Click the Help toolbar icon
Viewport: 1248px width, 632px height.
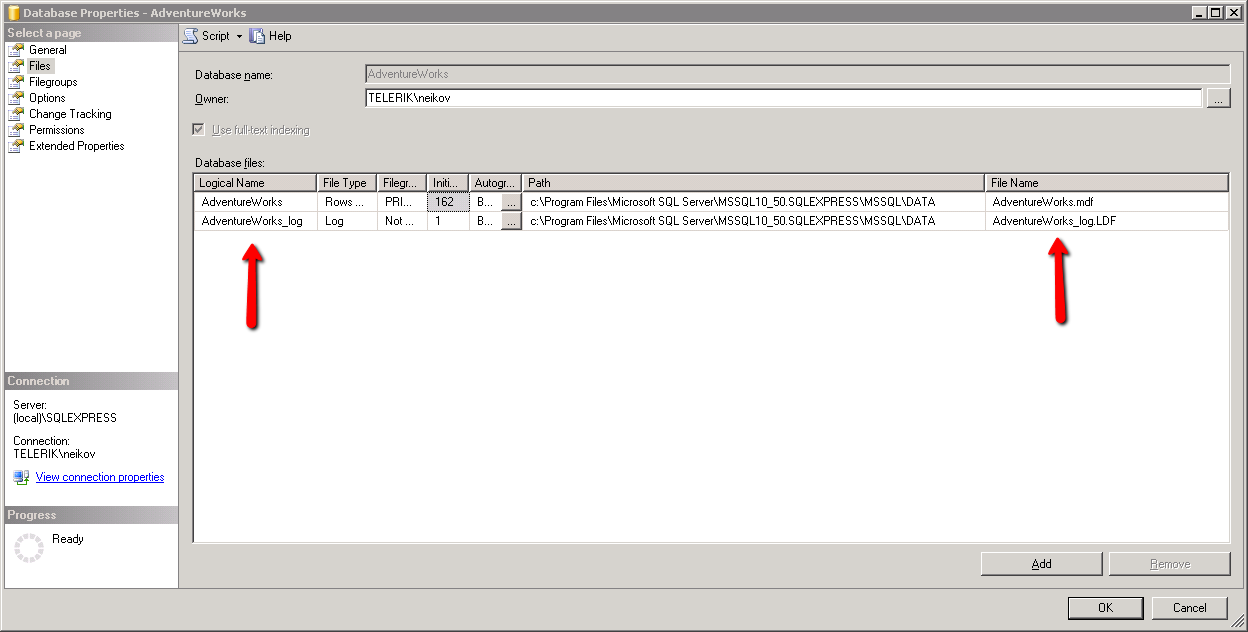pyautogui.click(x=257, y=36)
